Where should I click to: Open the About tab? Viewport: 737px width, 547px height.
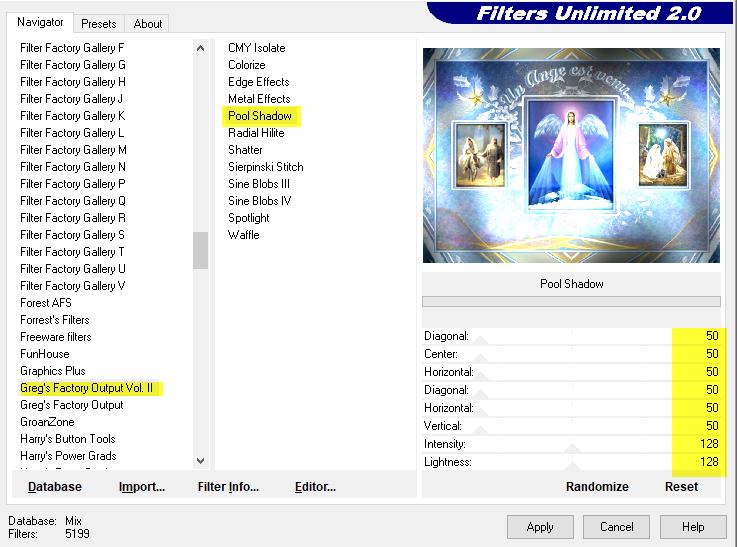[x=148, y=23]
